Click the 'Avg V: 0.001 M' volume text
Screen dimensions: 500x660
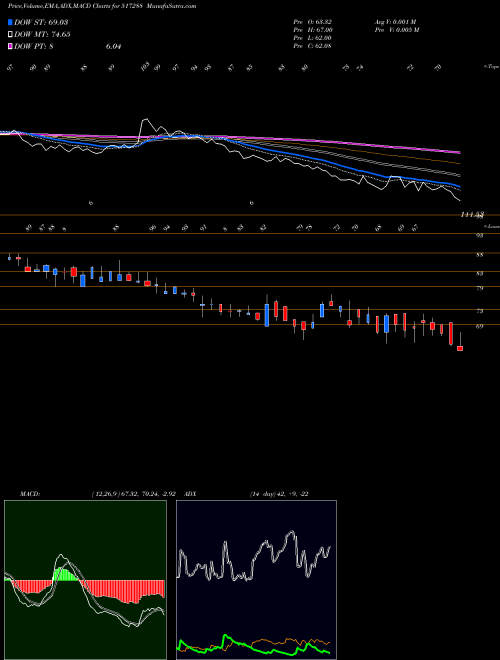pos(395,22)
